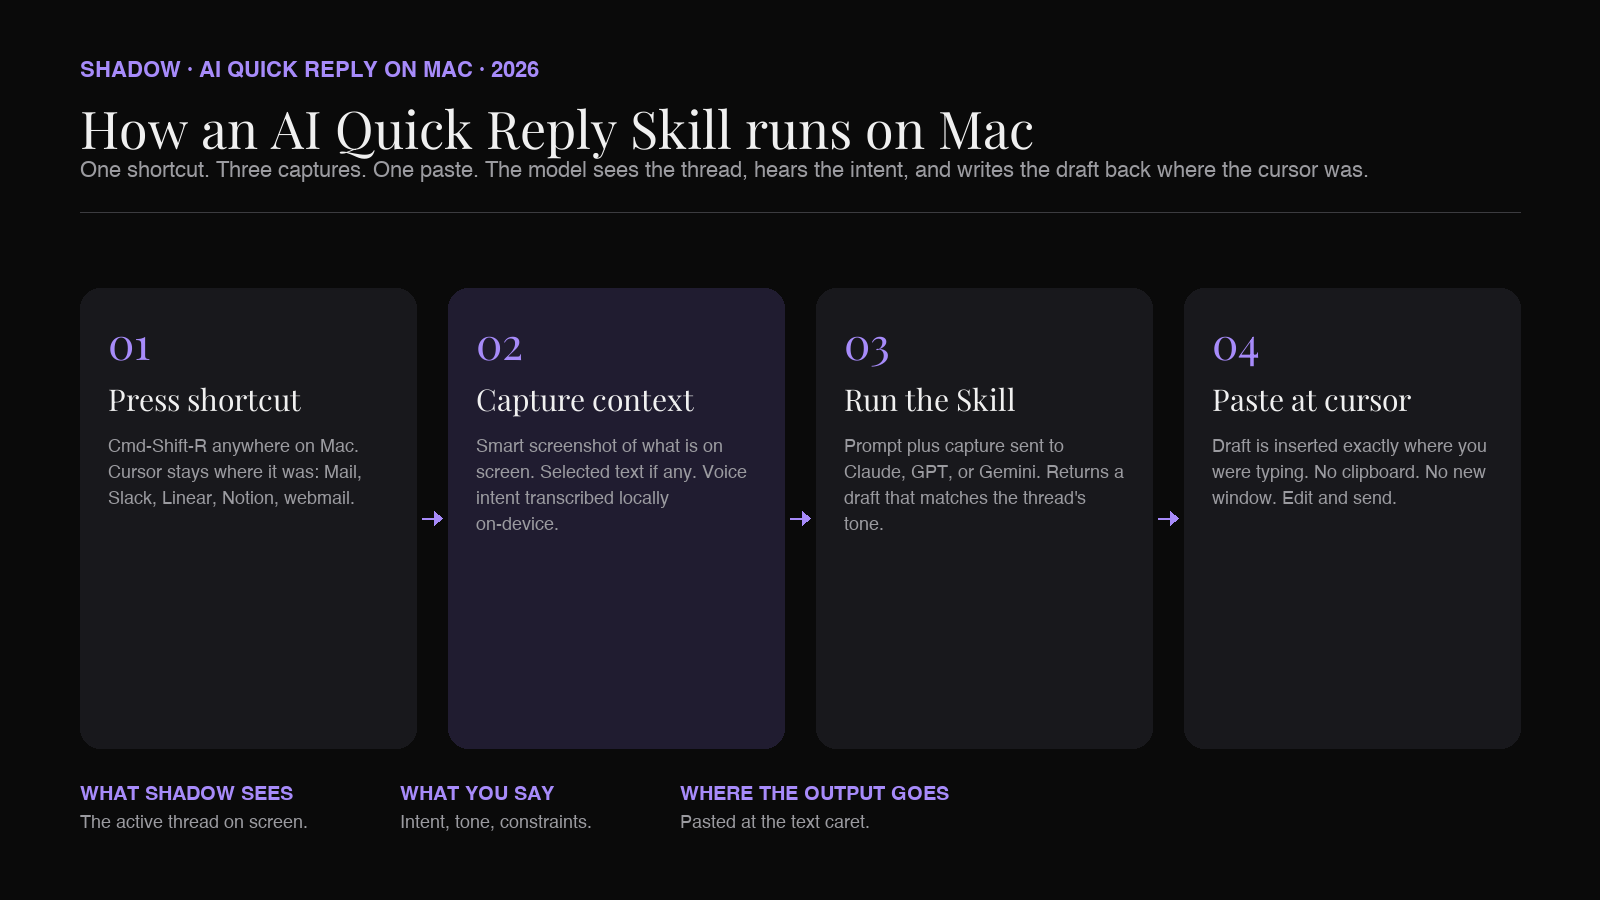Click step number 01
Viewport: 1600px width, 900px height.
[130, 348]
